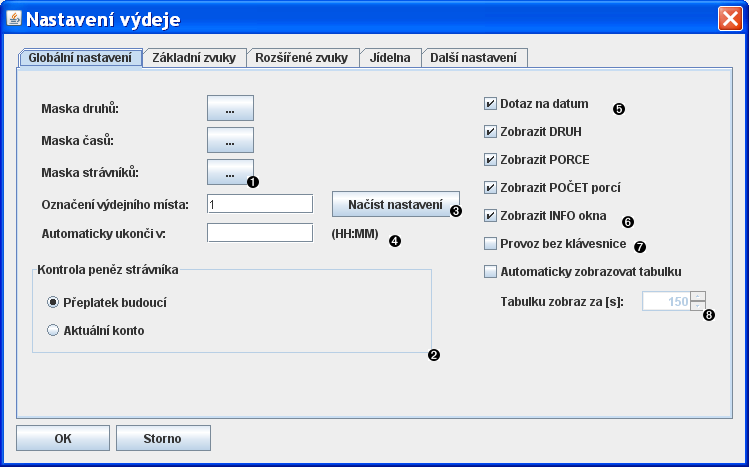Viewport: 749px width, 467px height.
Task: Click the Java icon in the title bar
Action: pos(14,17)
